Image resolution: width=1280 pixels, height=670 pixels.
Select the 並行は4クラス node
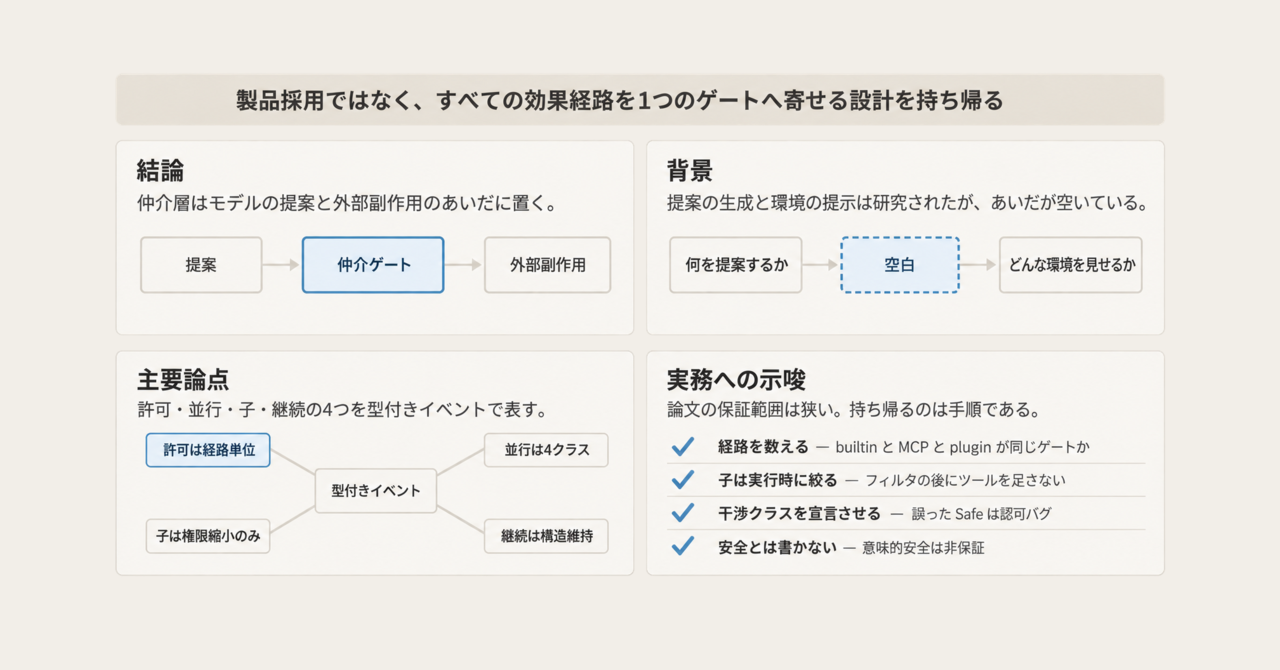(546, 450)
